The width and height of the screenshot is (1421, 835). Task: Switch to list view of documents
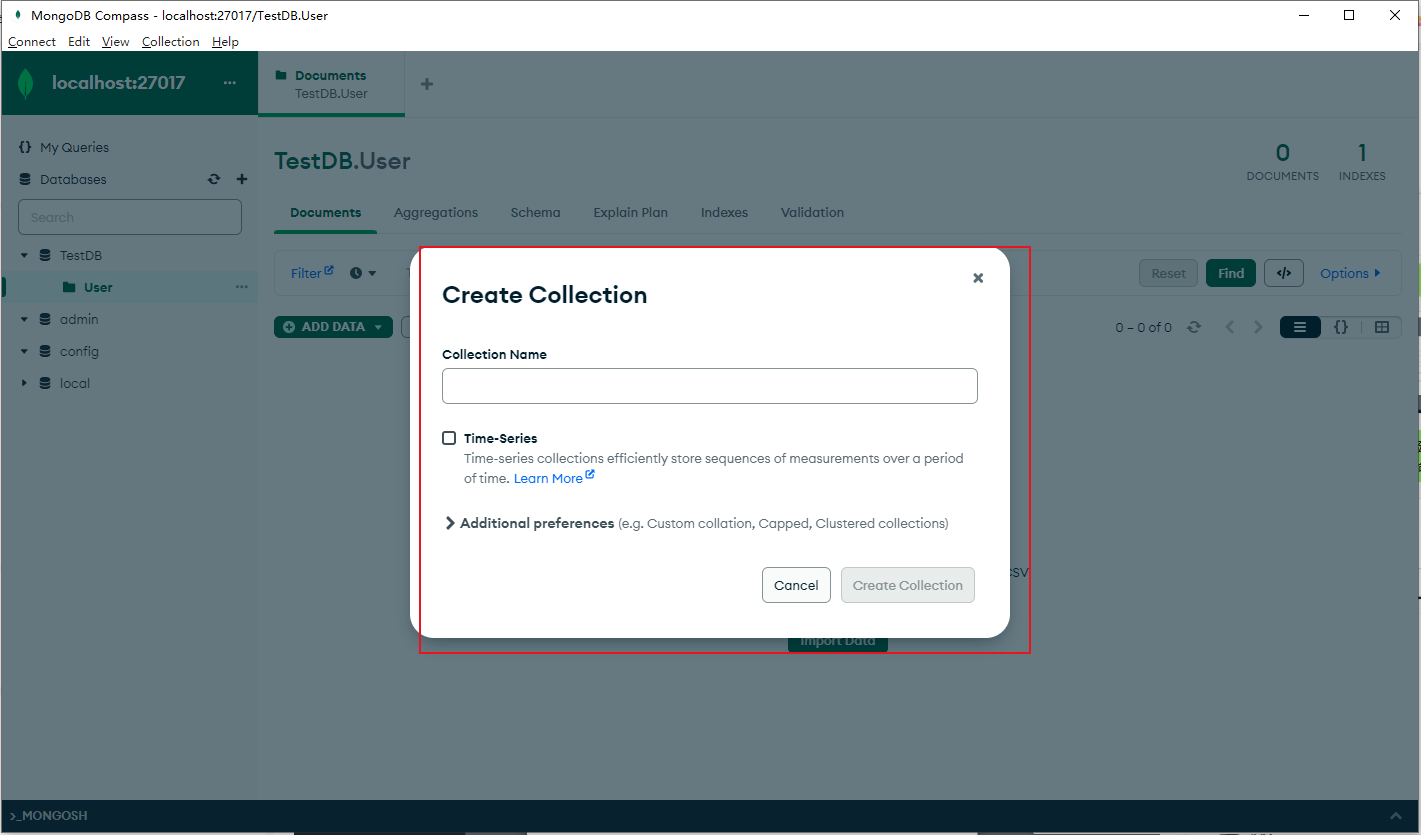1300,327
